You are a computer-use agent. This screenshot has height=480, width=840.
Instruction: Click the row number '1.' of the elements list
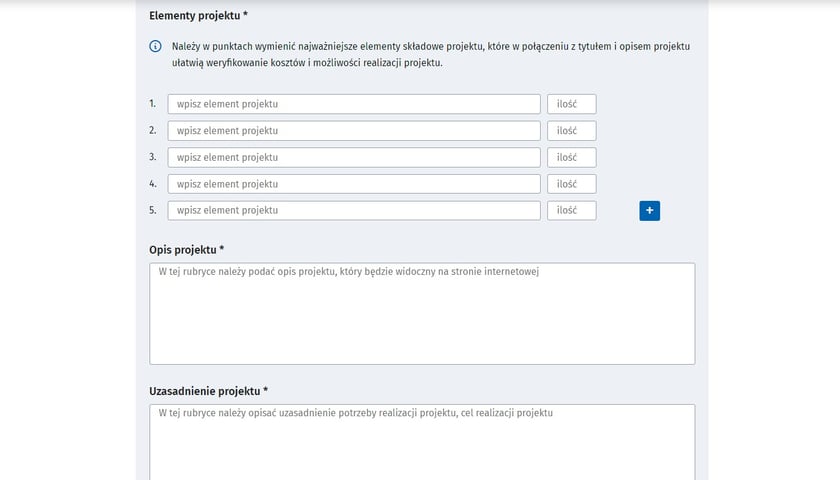click(x=153, y=103)
